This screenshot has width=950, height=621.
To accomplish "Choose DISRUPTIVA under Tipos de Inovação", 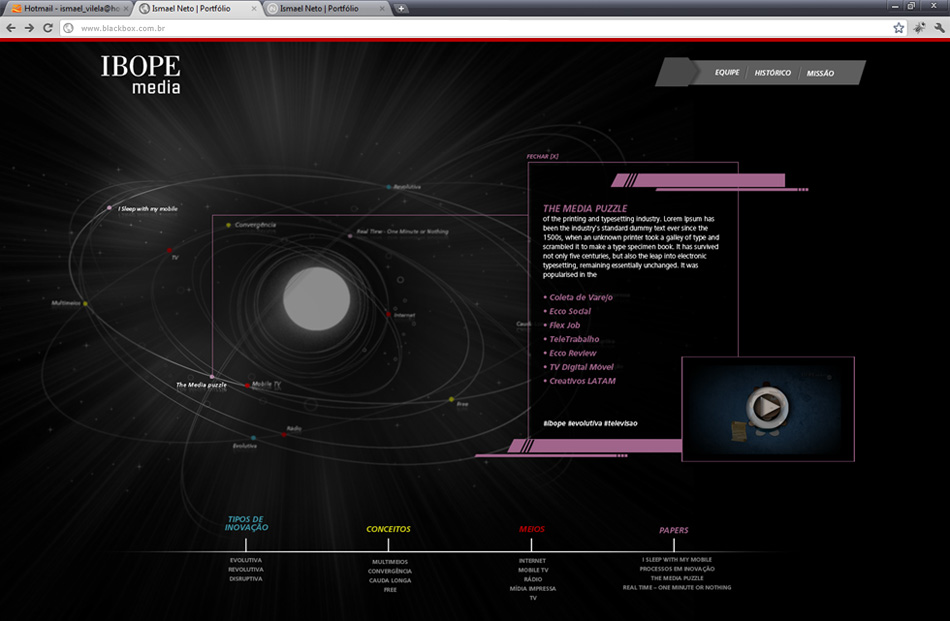I will 246,579.
